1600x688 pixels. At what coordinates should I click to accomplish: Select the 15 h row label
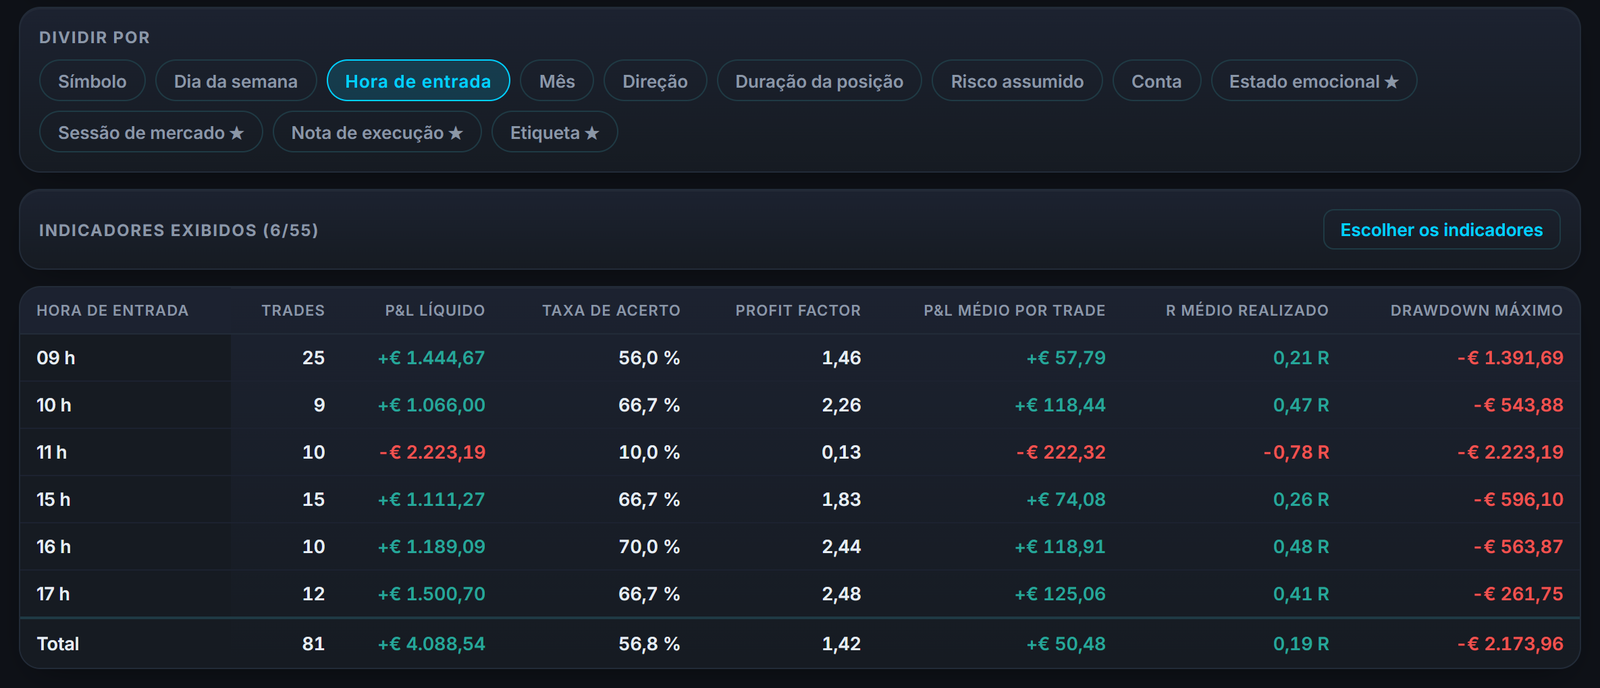[54, 499]
